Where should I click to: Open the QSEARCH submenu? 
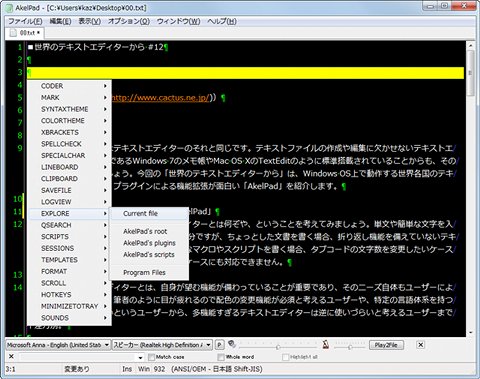(70, 225)
